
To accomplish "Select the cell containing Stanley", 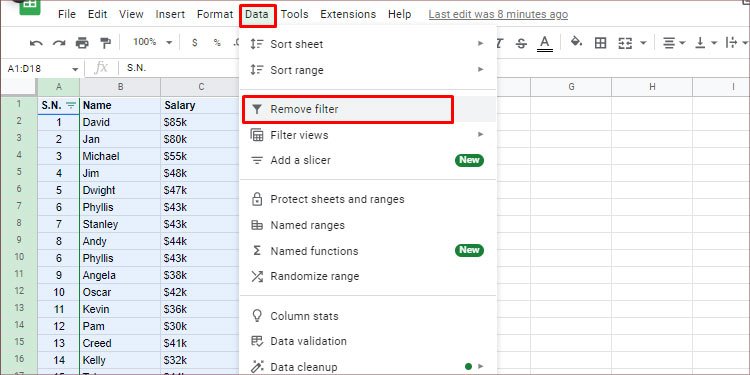I will 120,224.
